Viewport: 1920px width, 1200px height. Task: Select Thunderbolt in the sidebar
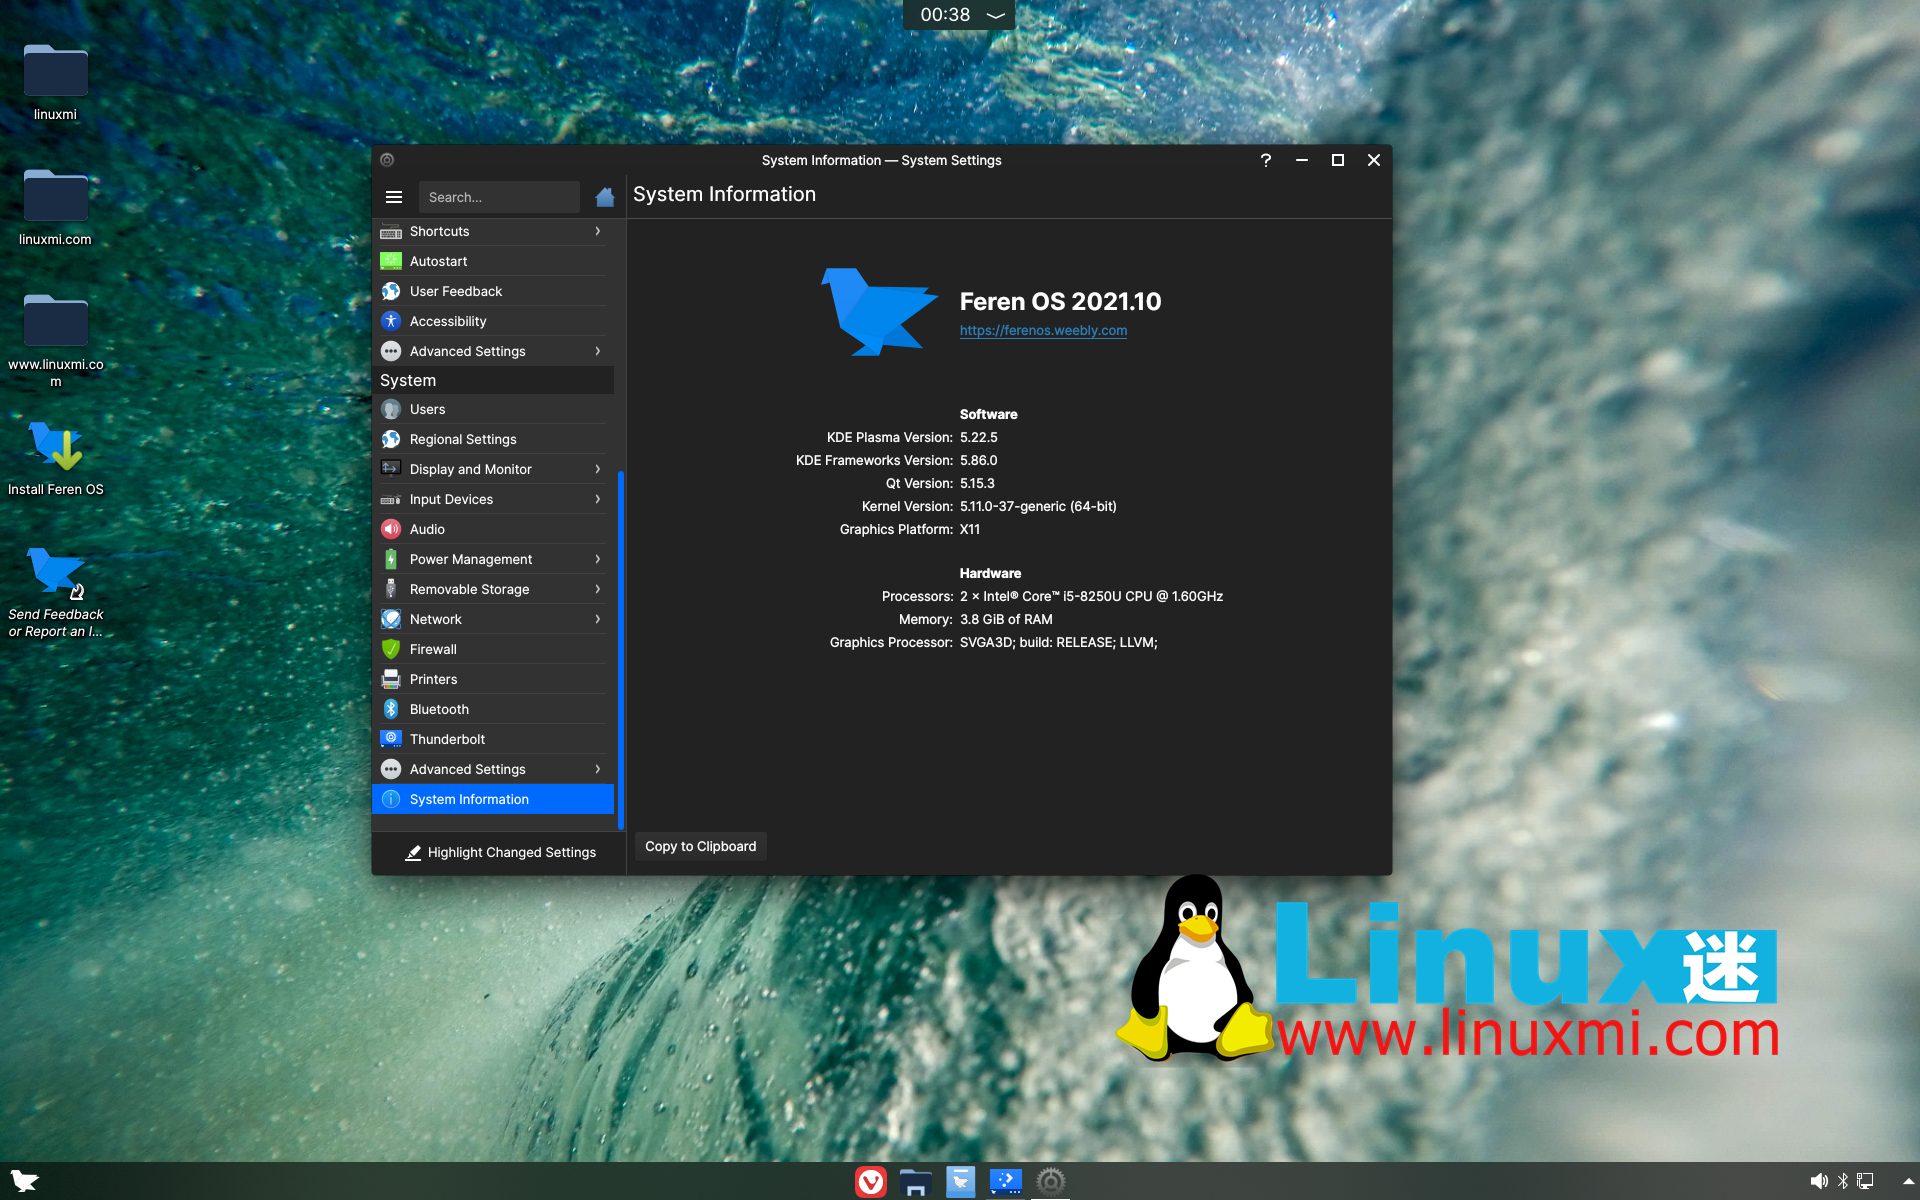point(493,739)
